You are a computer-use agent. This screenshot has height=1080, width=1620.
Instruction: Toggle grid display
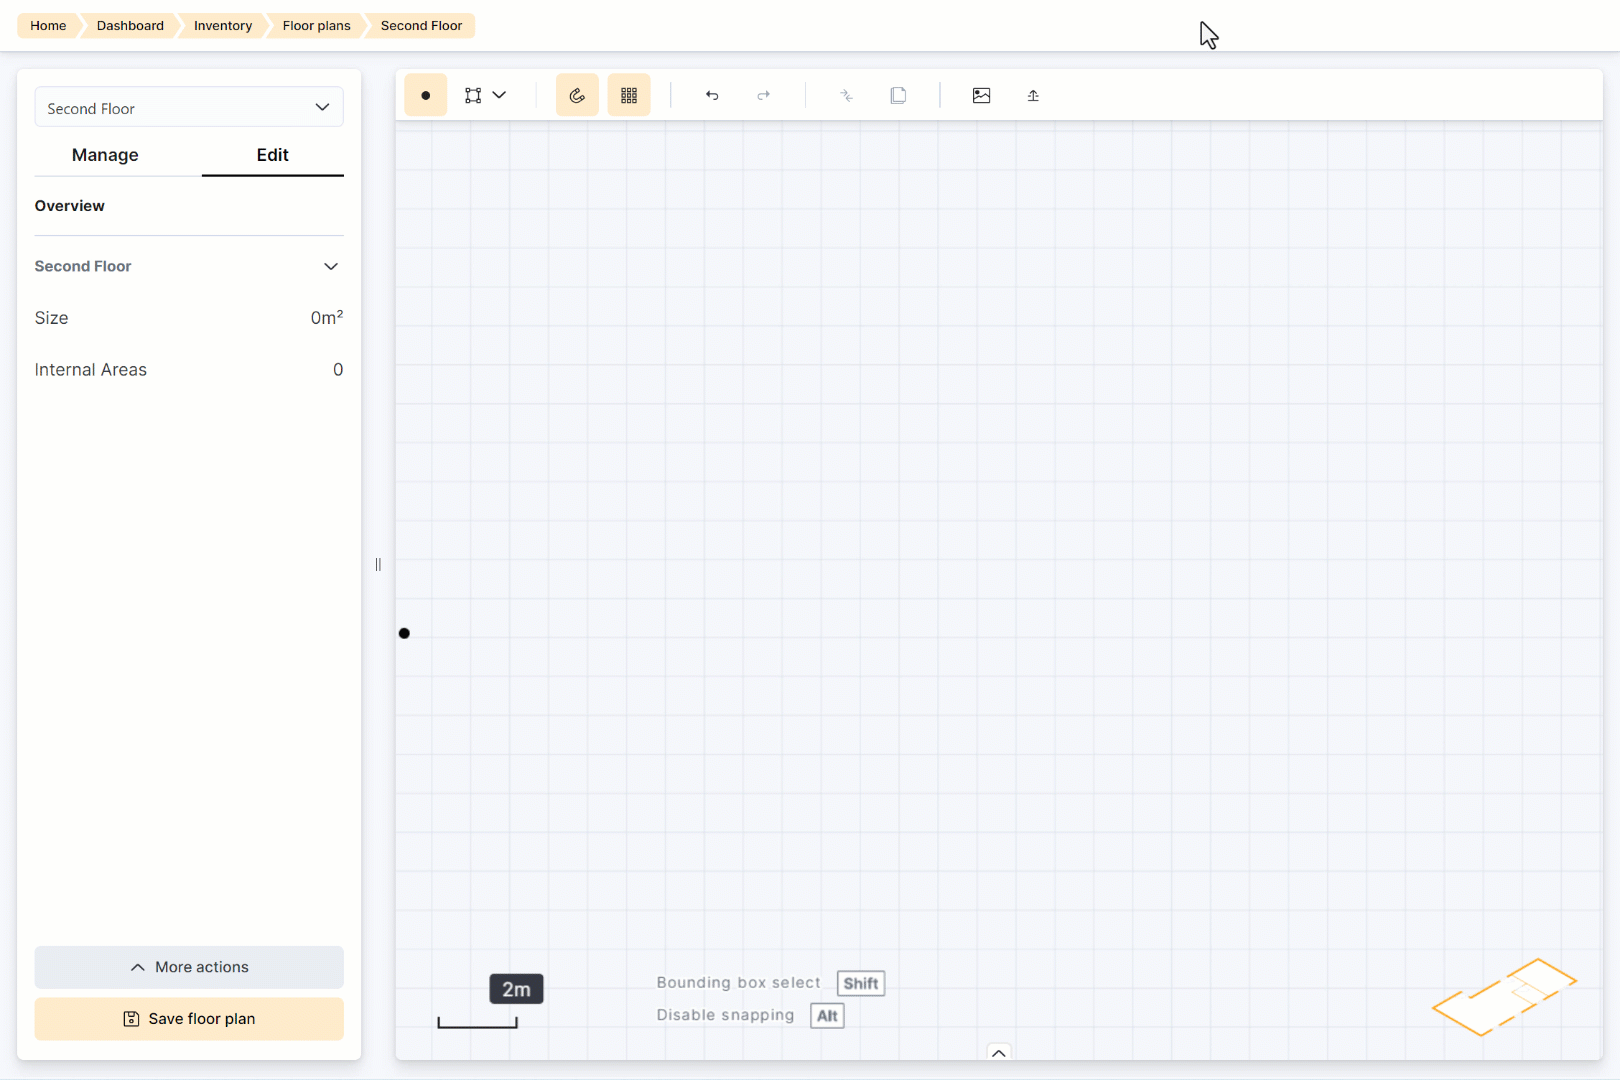629,95
